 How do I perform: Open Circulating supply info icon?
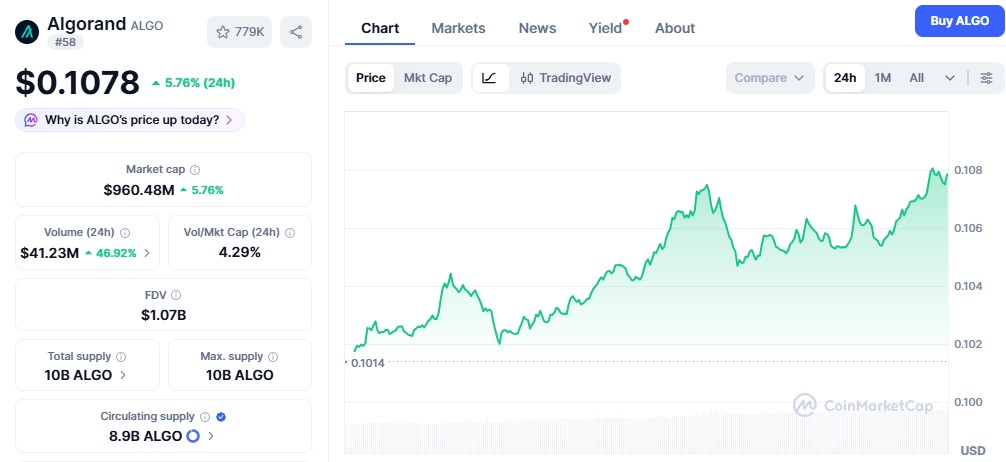pyautogui.click(x=205, y=416)
